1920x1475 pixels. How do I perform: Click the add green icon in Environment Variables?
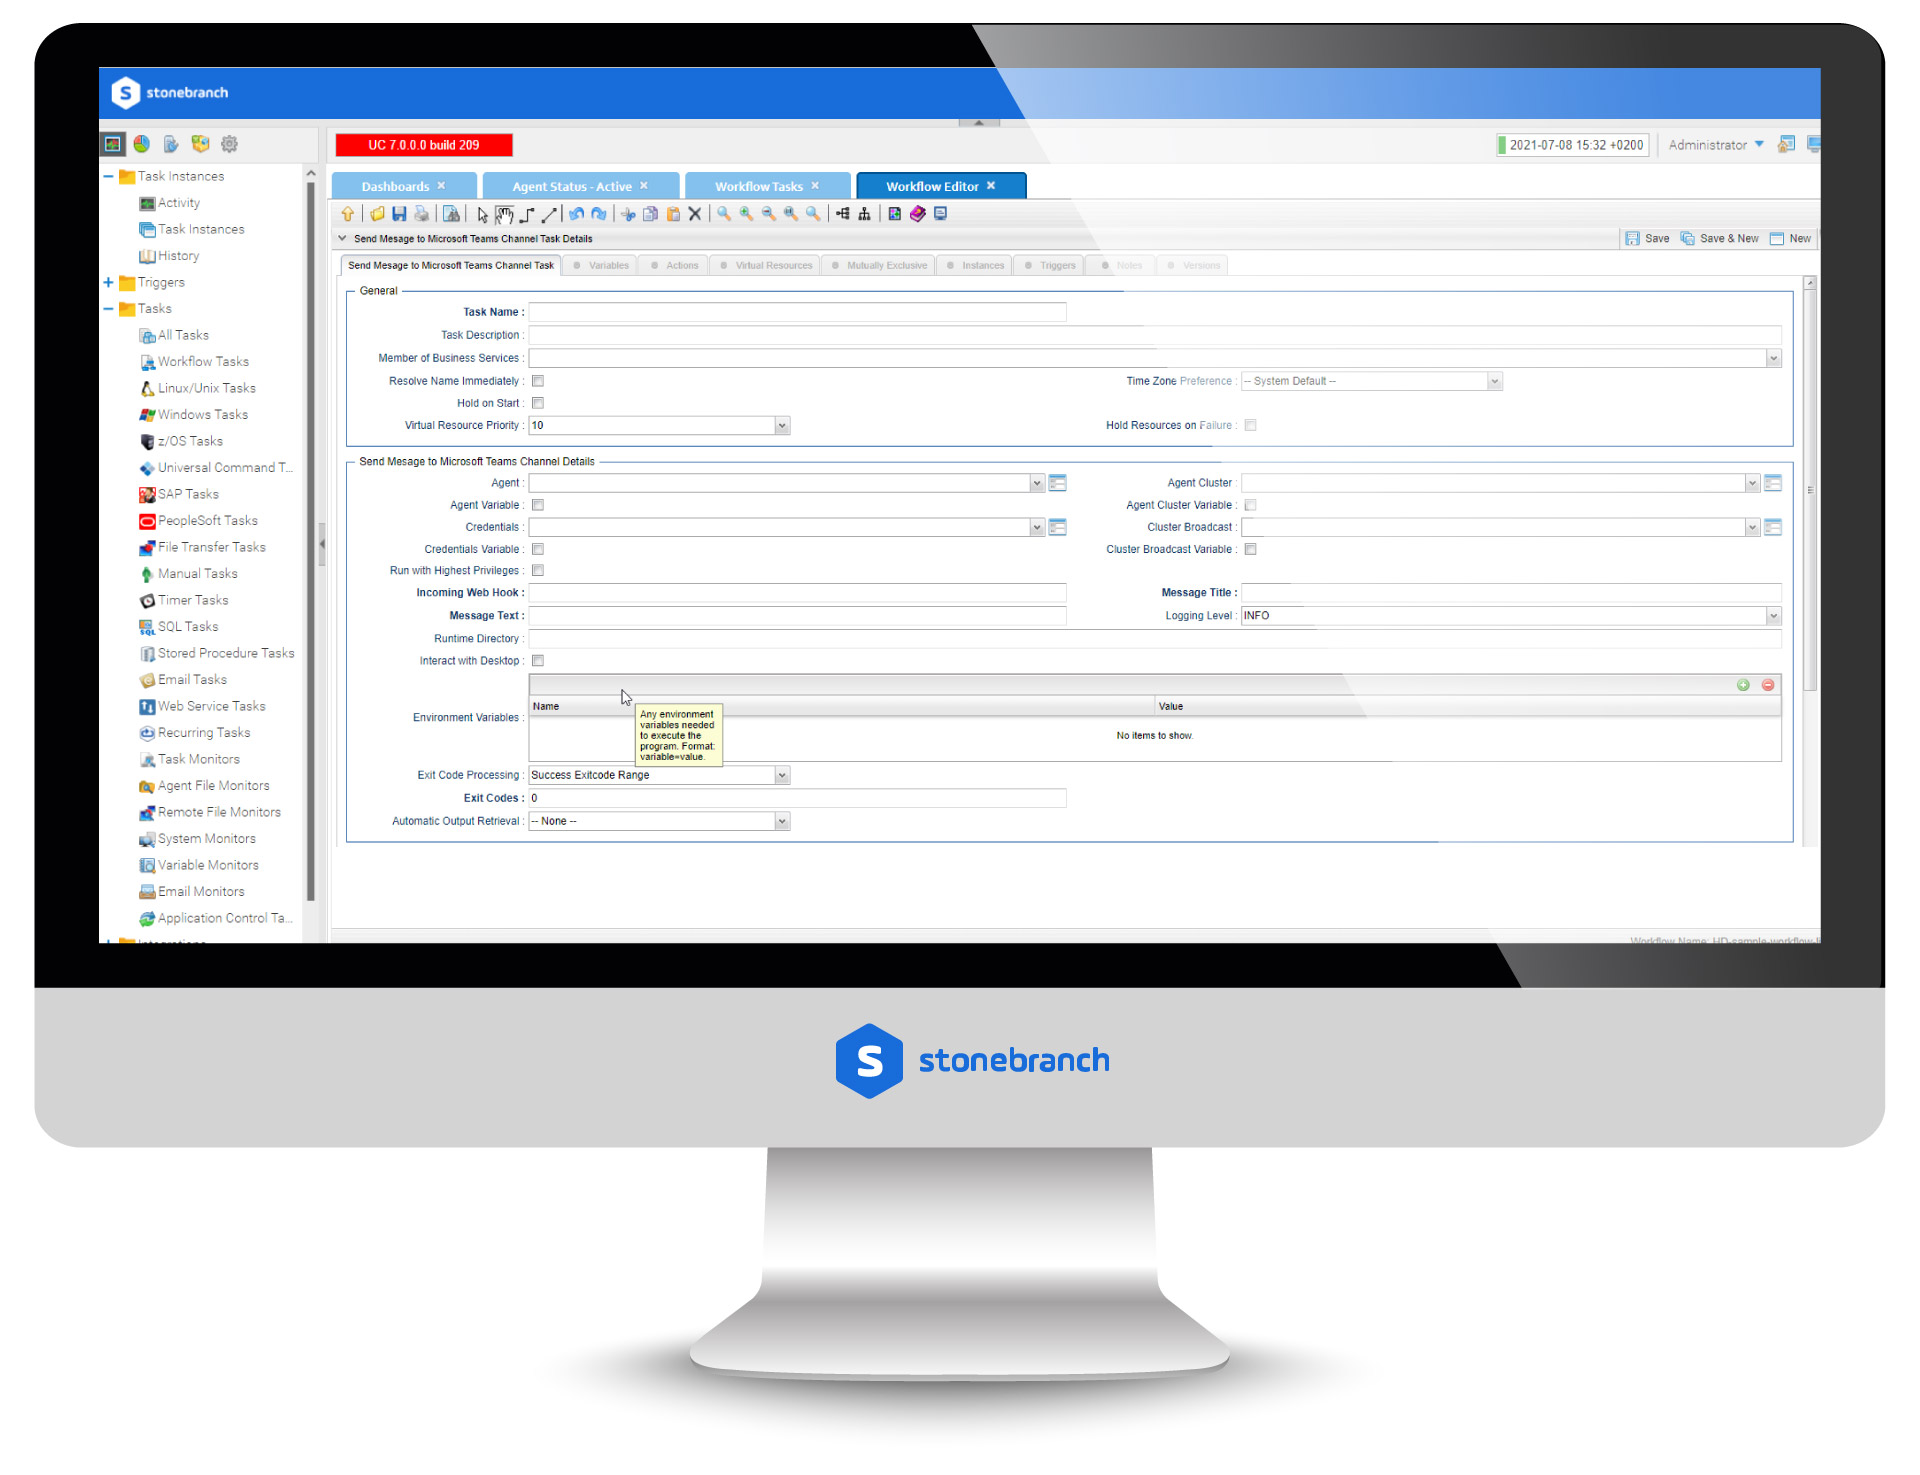tap(1743, 685)
